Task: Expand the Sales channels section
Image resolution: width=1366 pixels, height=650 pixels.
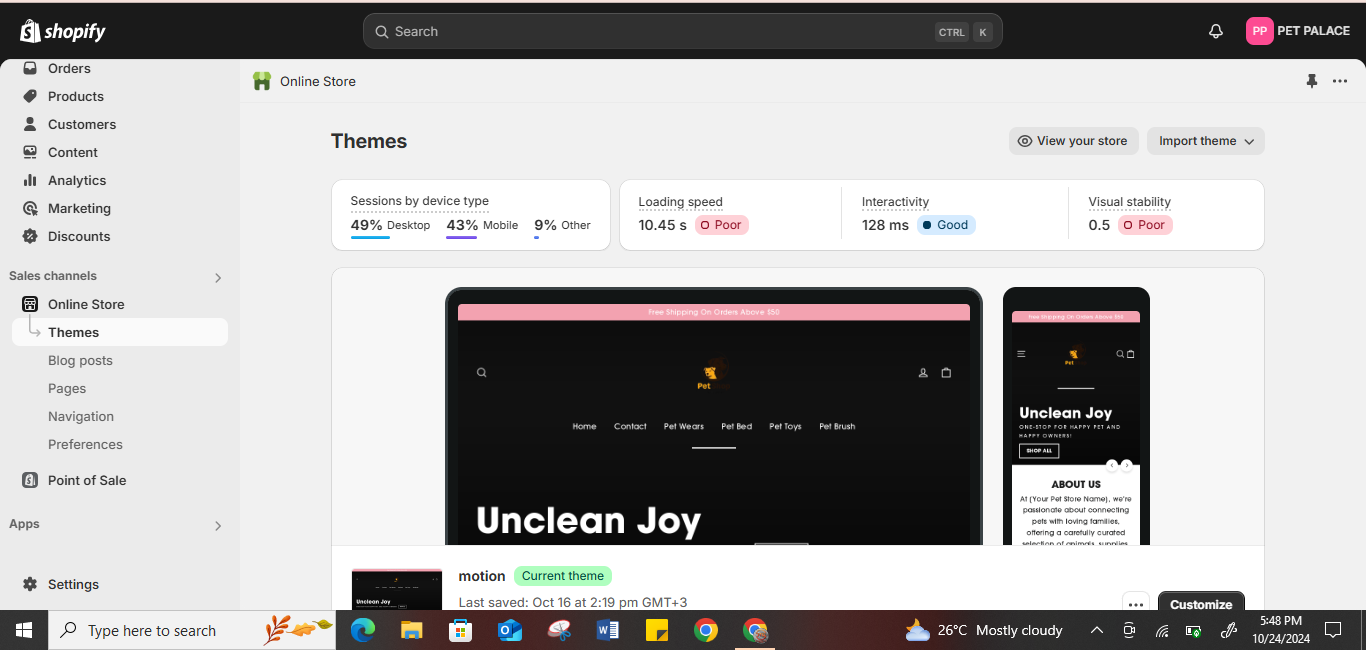Action: click(x=218, y=277)
